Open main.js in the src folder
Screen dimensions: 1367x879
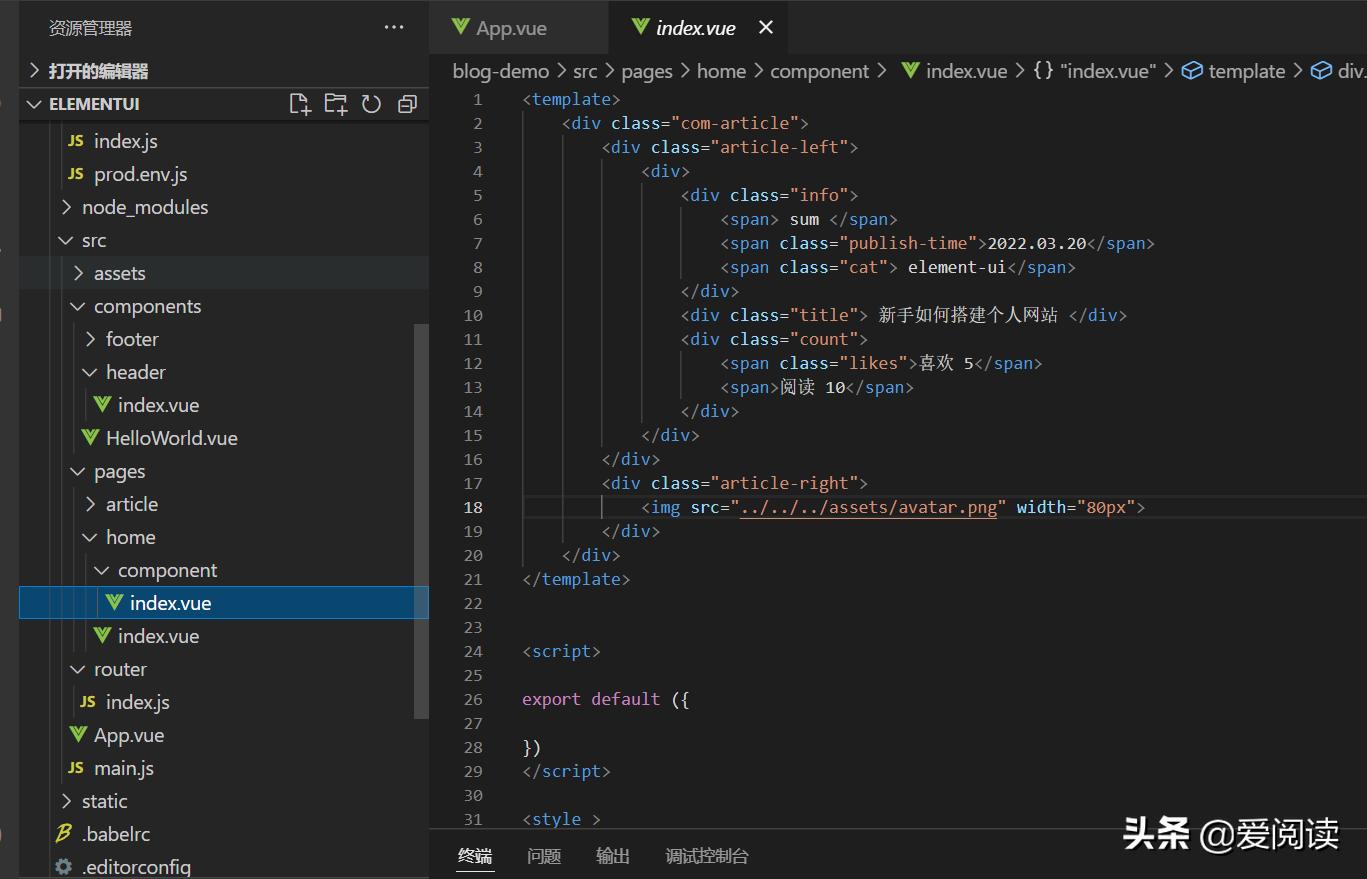[x=123, y=768]
